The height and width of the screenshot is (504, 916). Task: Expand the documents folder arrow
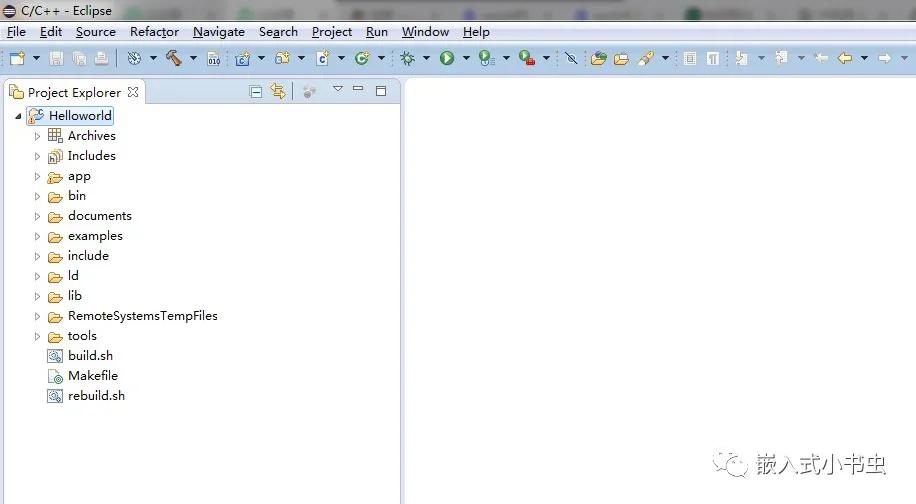coord(37,217)
